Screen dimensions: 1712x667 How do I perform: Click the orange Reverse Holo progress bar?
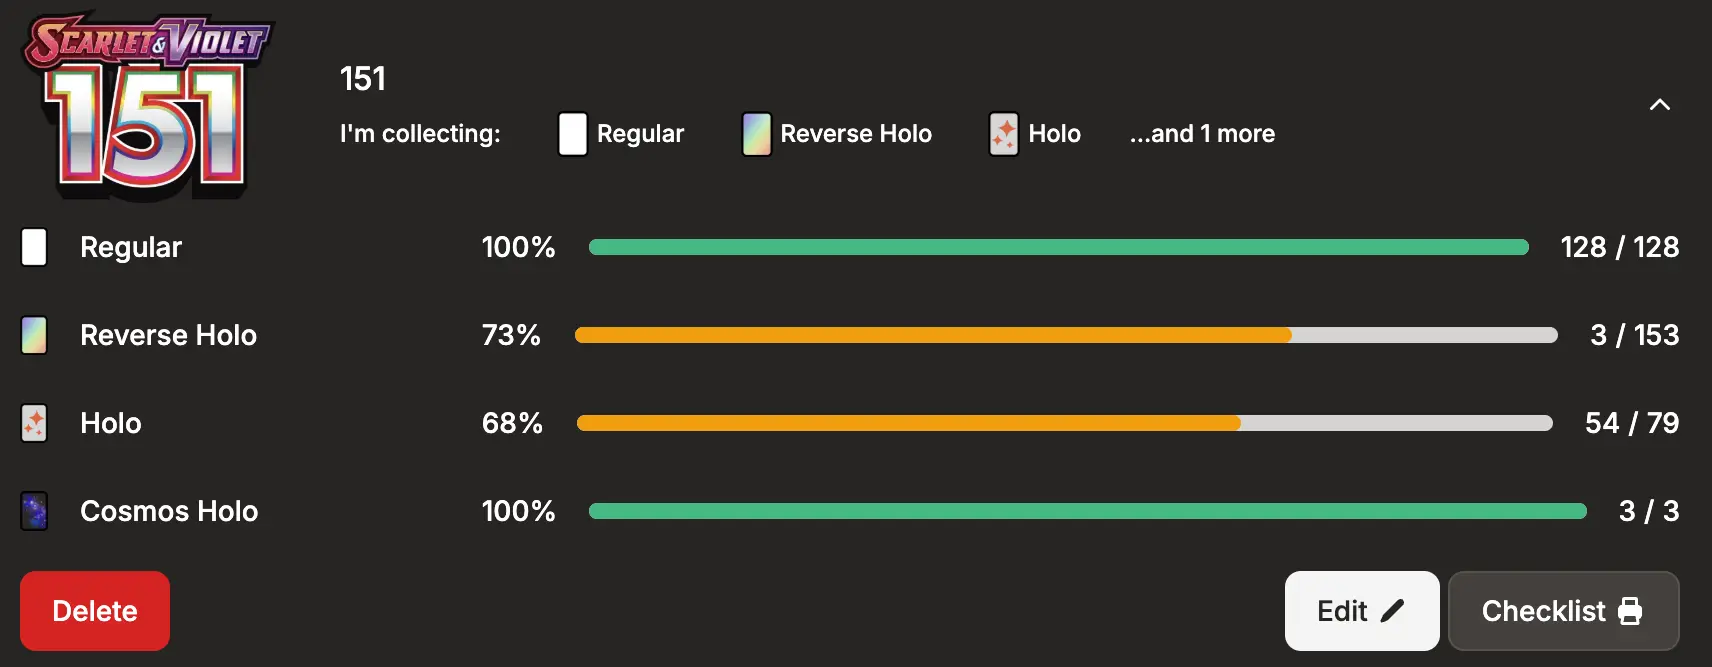click(1066, 335)
